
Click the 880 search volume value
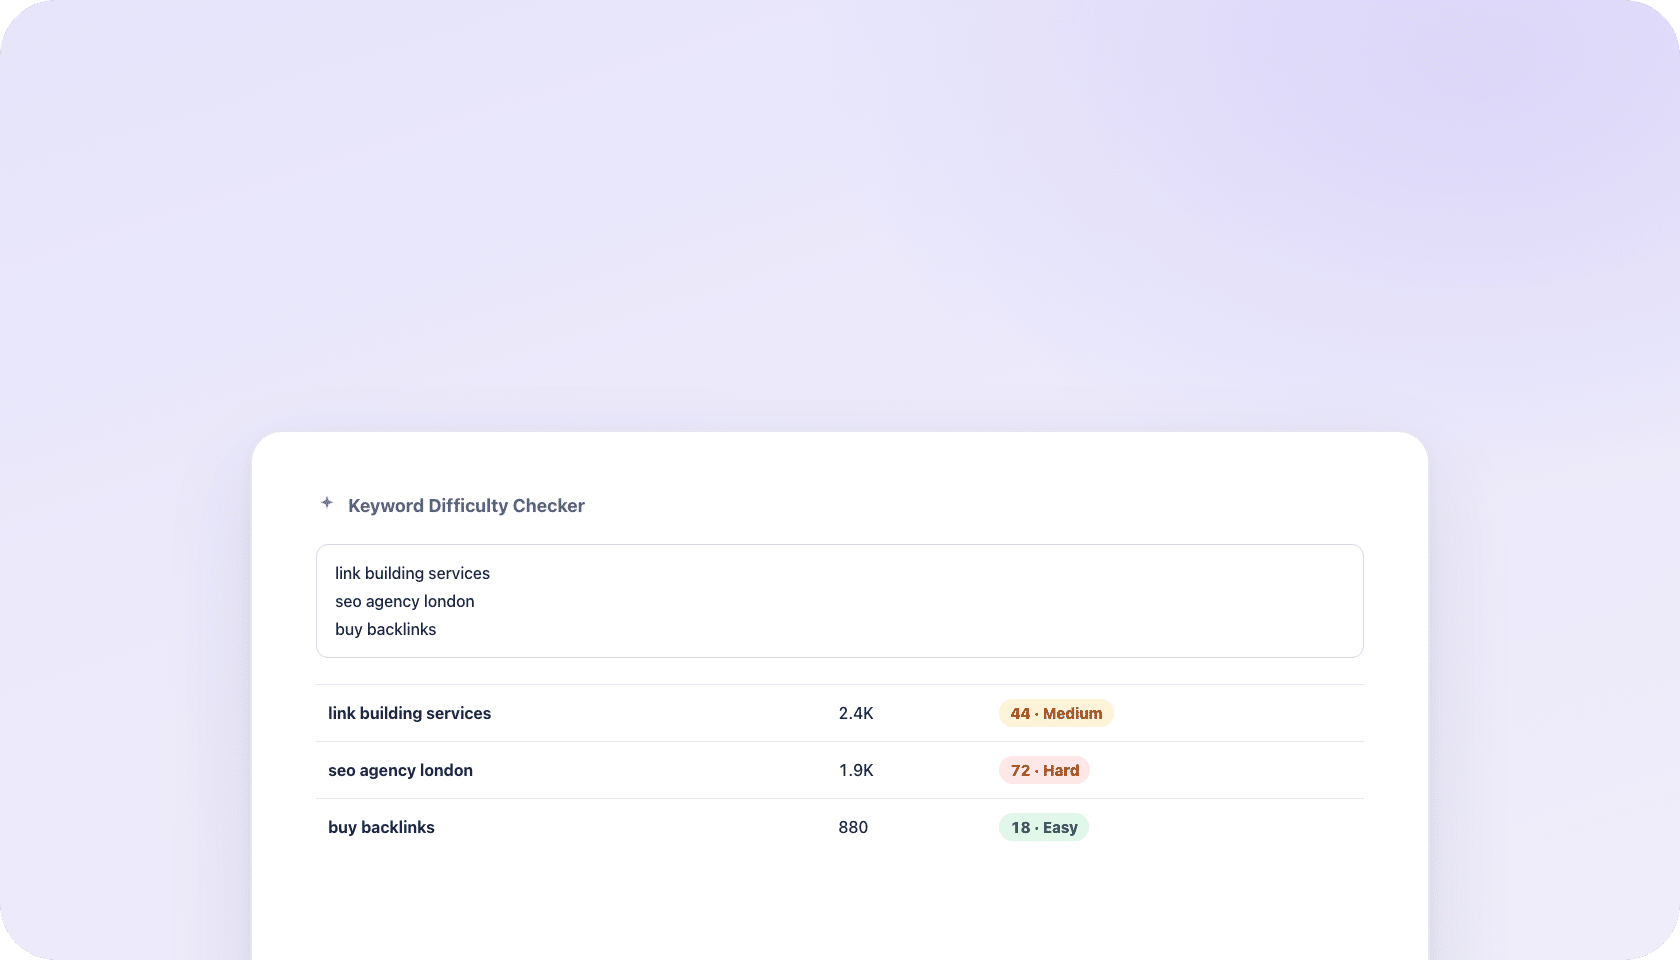click(853, 827)
